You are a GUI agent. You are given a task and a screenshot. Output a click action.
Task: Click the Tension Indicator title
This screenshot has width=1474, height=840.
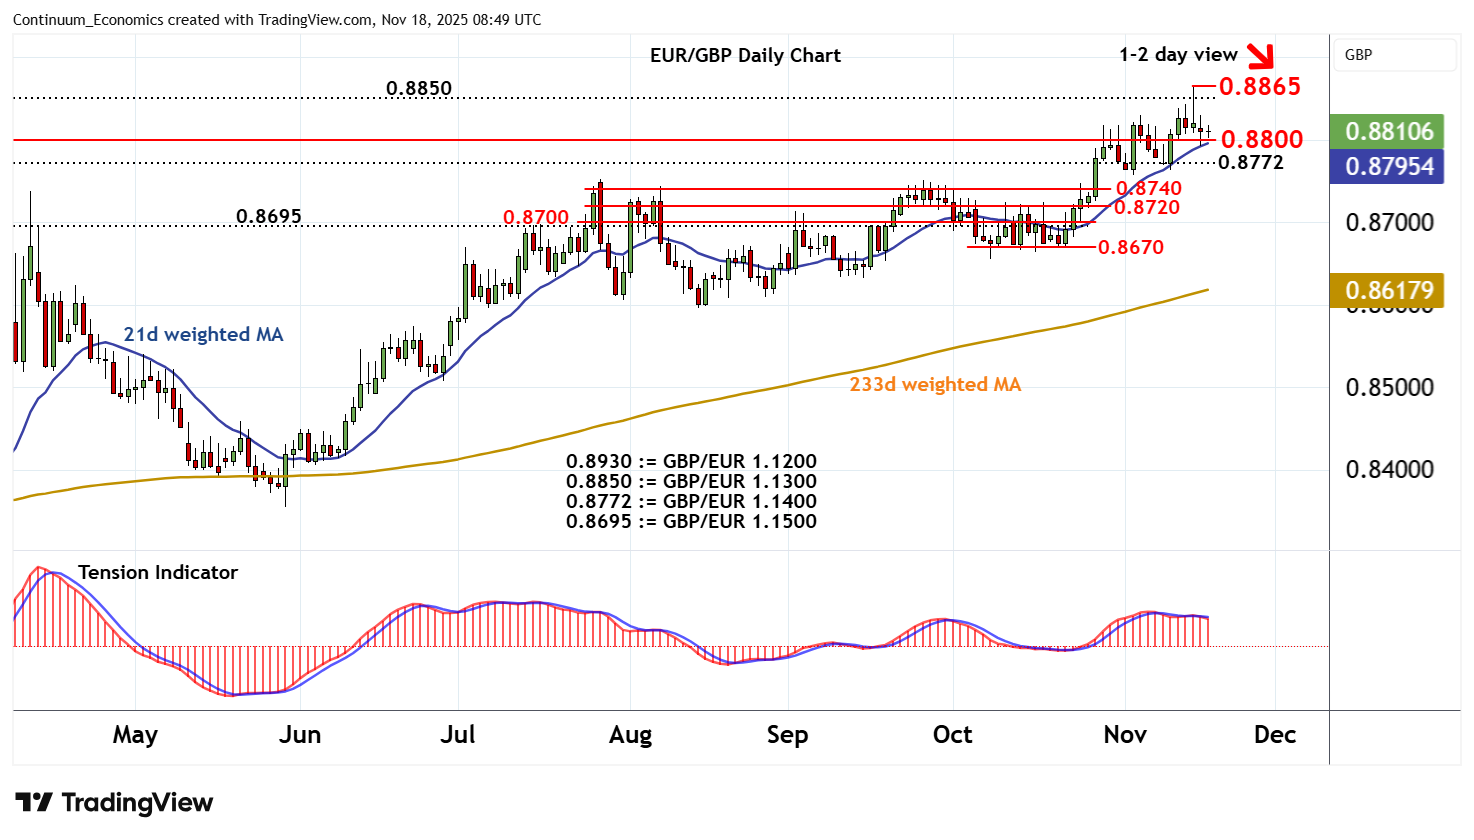click(158, 572)
